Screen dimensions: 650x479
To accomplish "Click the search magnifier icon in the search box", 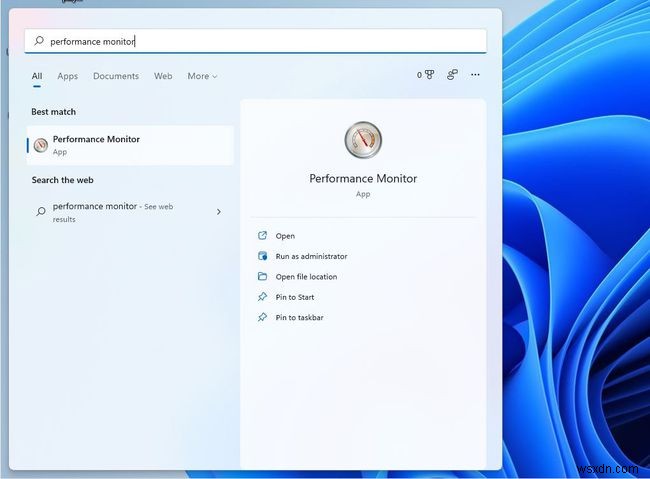I will pos(39,41).
